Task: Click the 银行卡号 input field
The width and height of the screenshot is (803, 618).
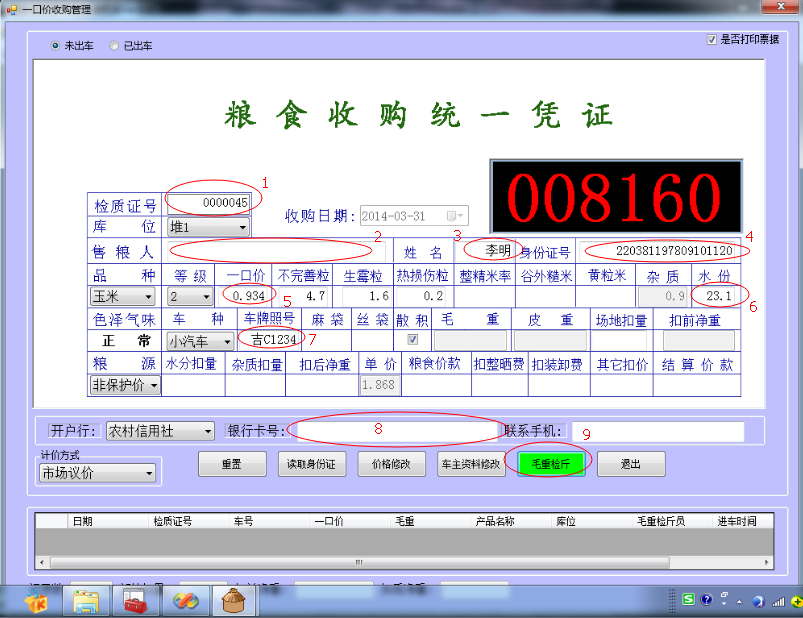Action: [395, 431]
